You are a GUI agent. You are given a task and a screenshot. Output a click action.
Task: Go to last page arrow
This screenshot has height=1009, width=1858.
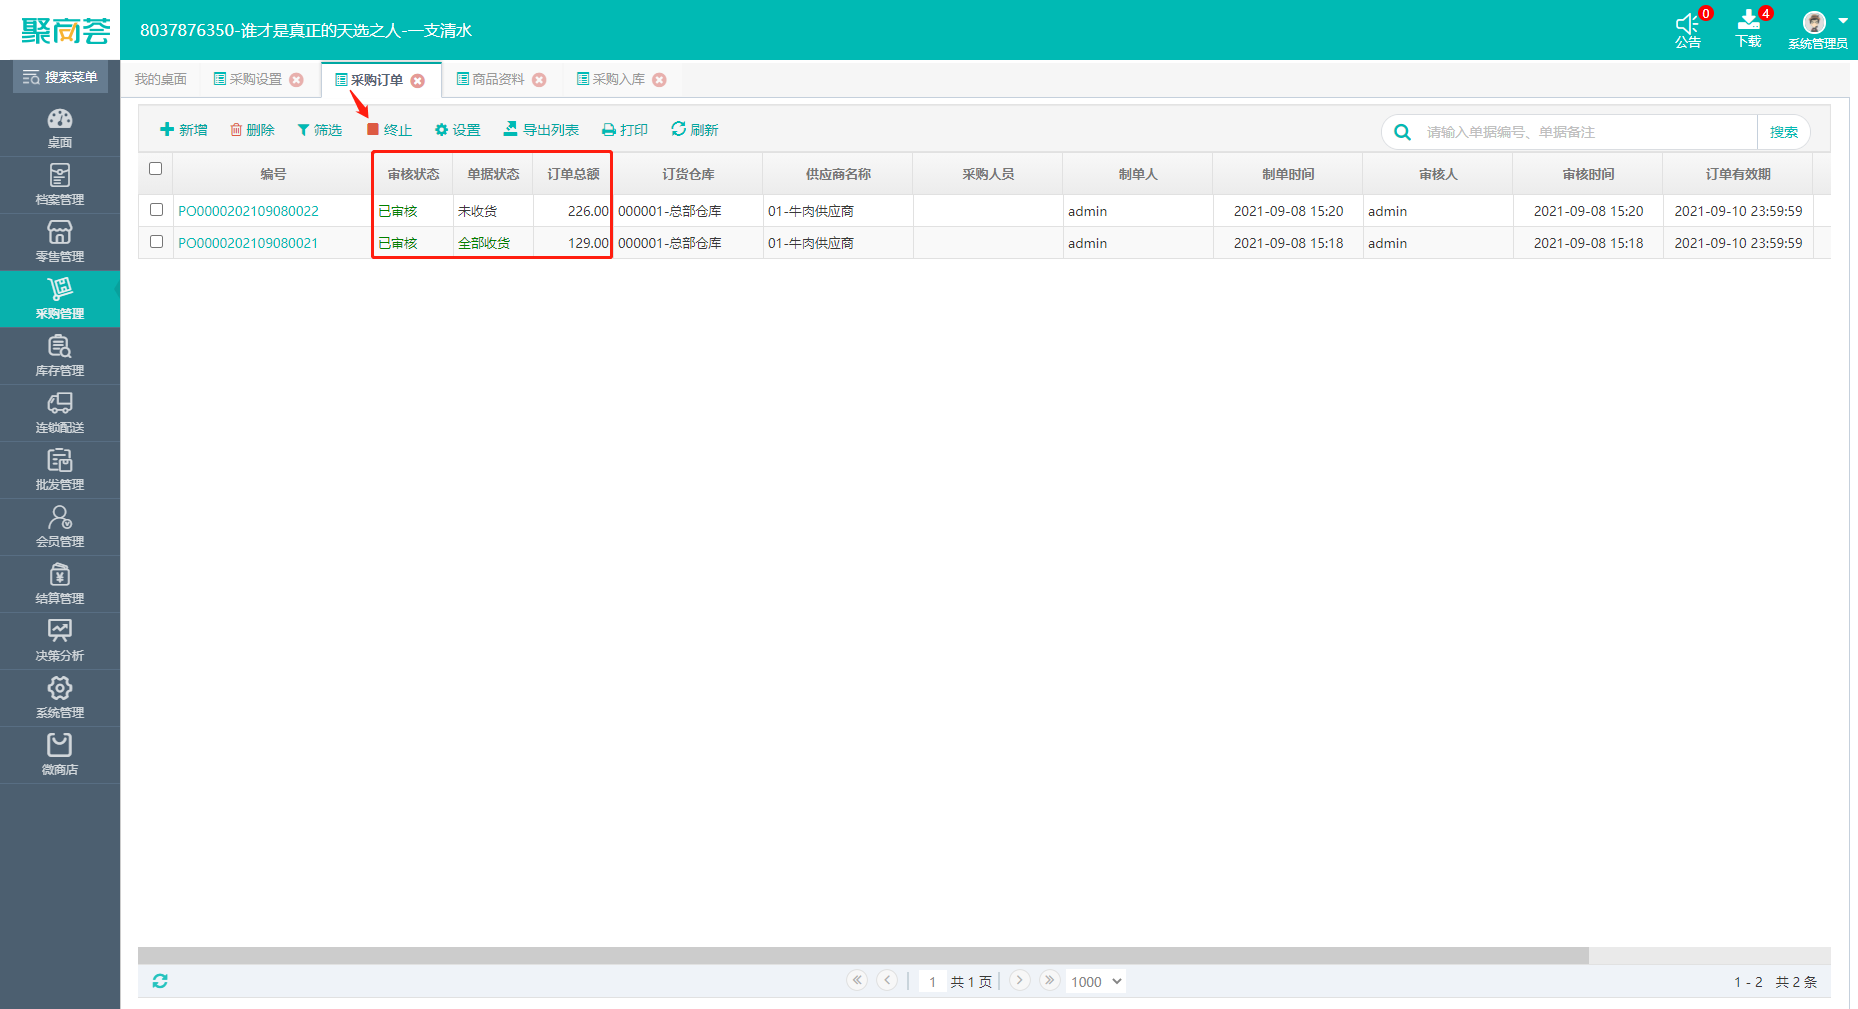(x=1049, y=980)
